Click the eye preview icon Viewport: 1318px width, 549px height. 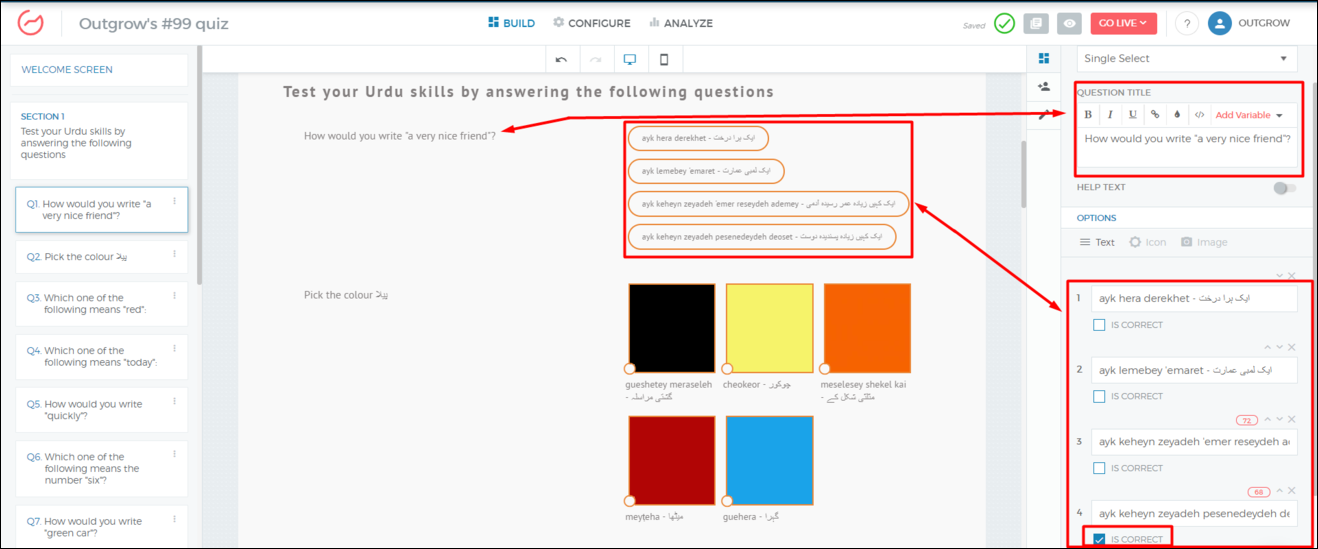point(1070,24)
